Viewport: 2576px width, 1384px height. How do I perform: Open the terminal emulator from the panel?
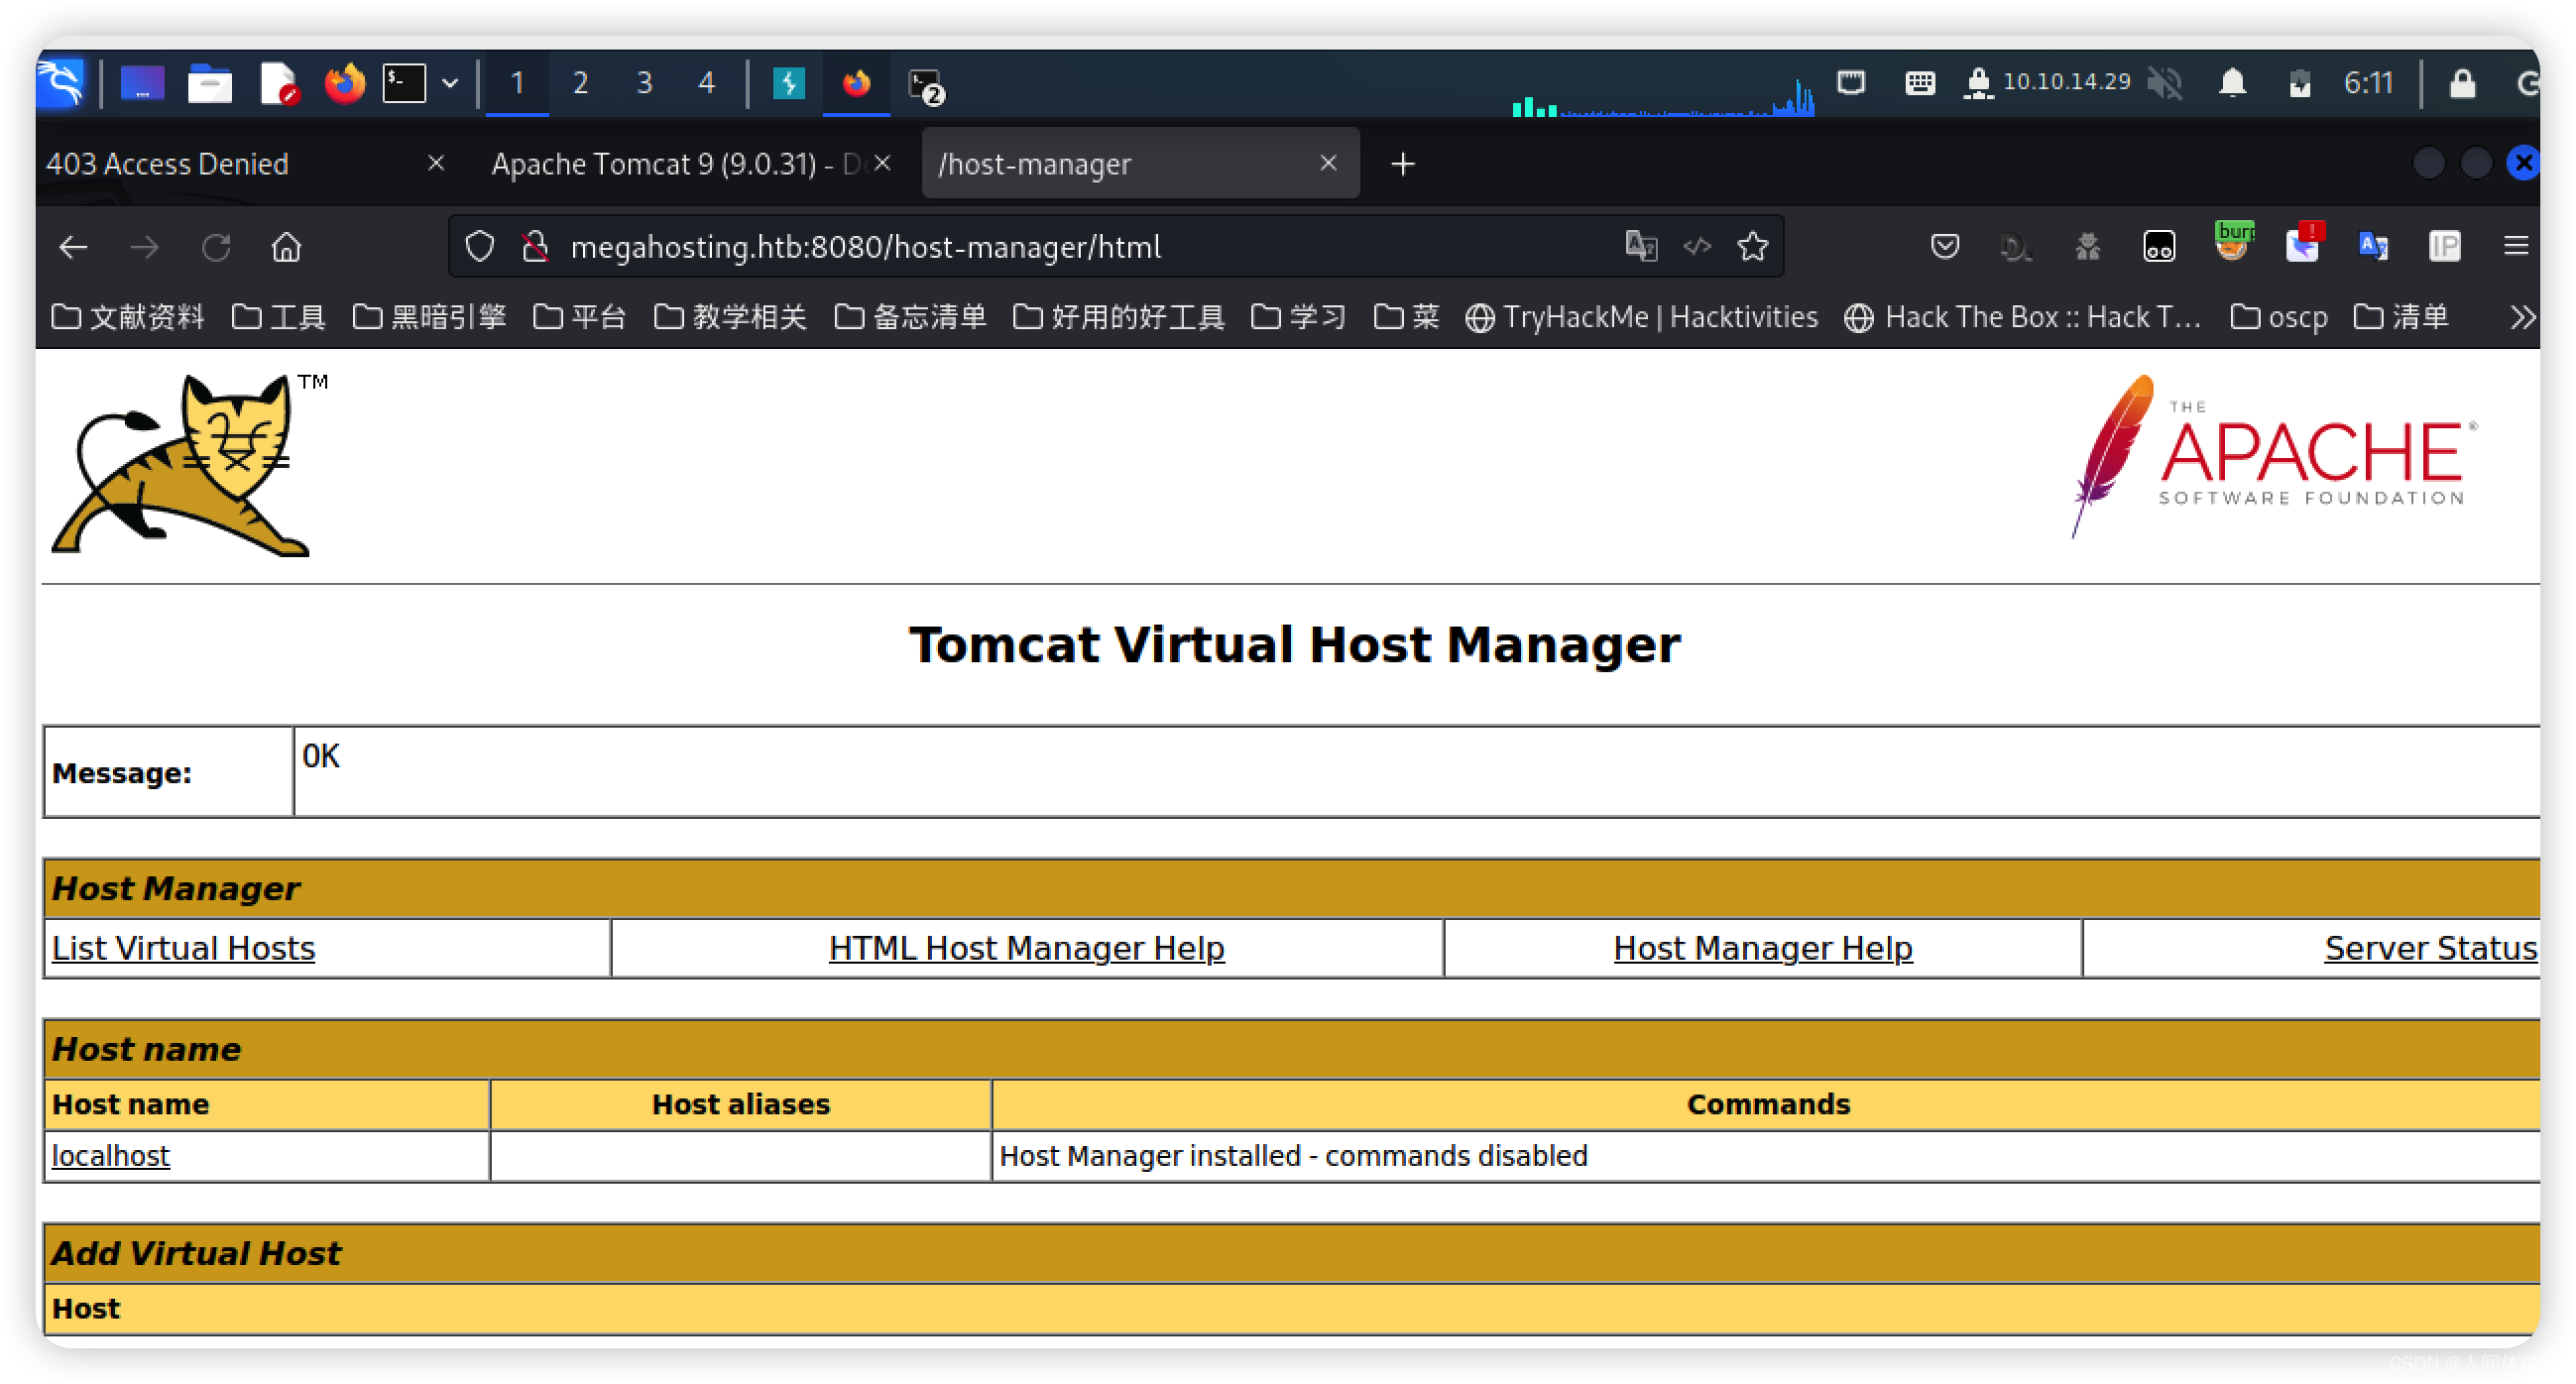point(404,83)
